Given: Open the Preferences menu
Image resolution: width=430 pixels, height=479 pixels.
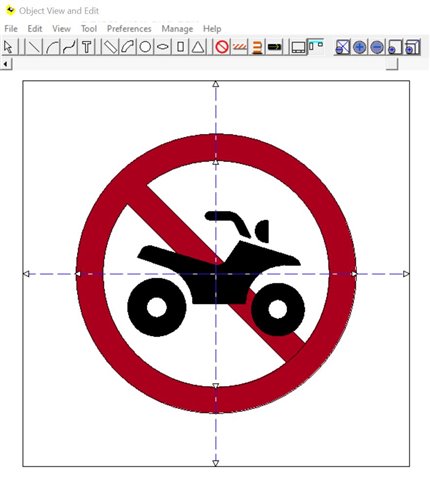Looking at the screenshot, I should coord(129,29).
